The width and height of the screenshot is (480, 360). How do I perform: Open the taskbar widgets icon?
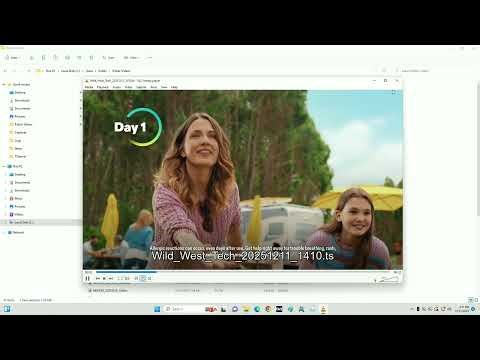pos(7,309)
